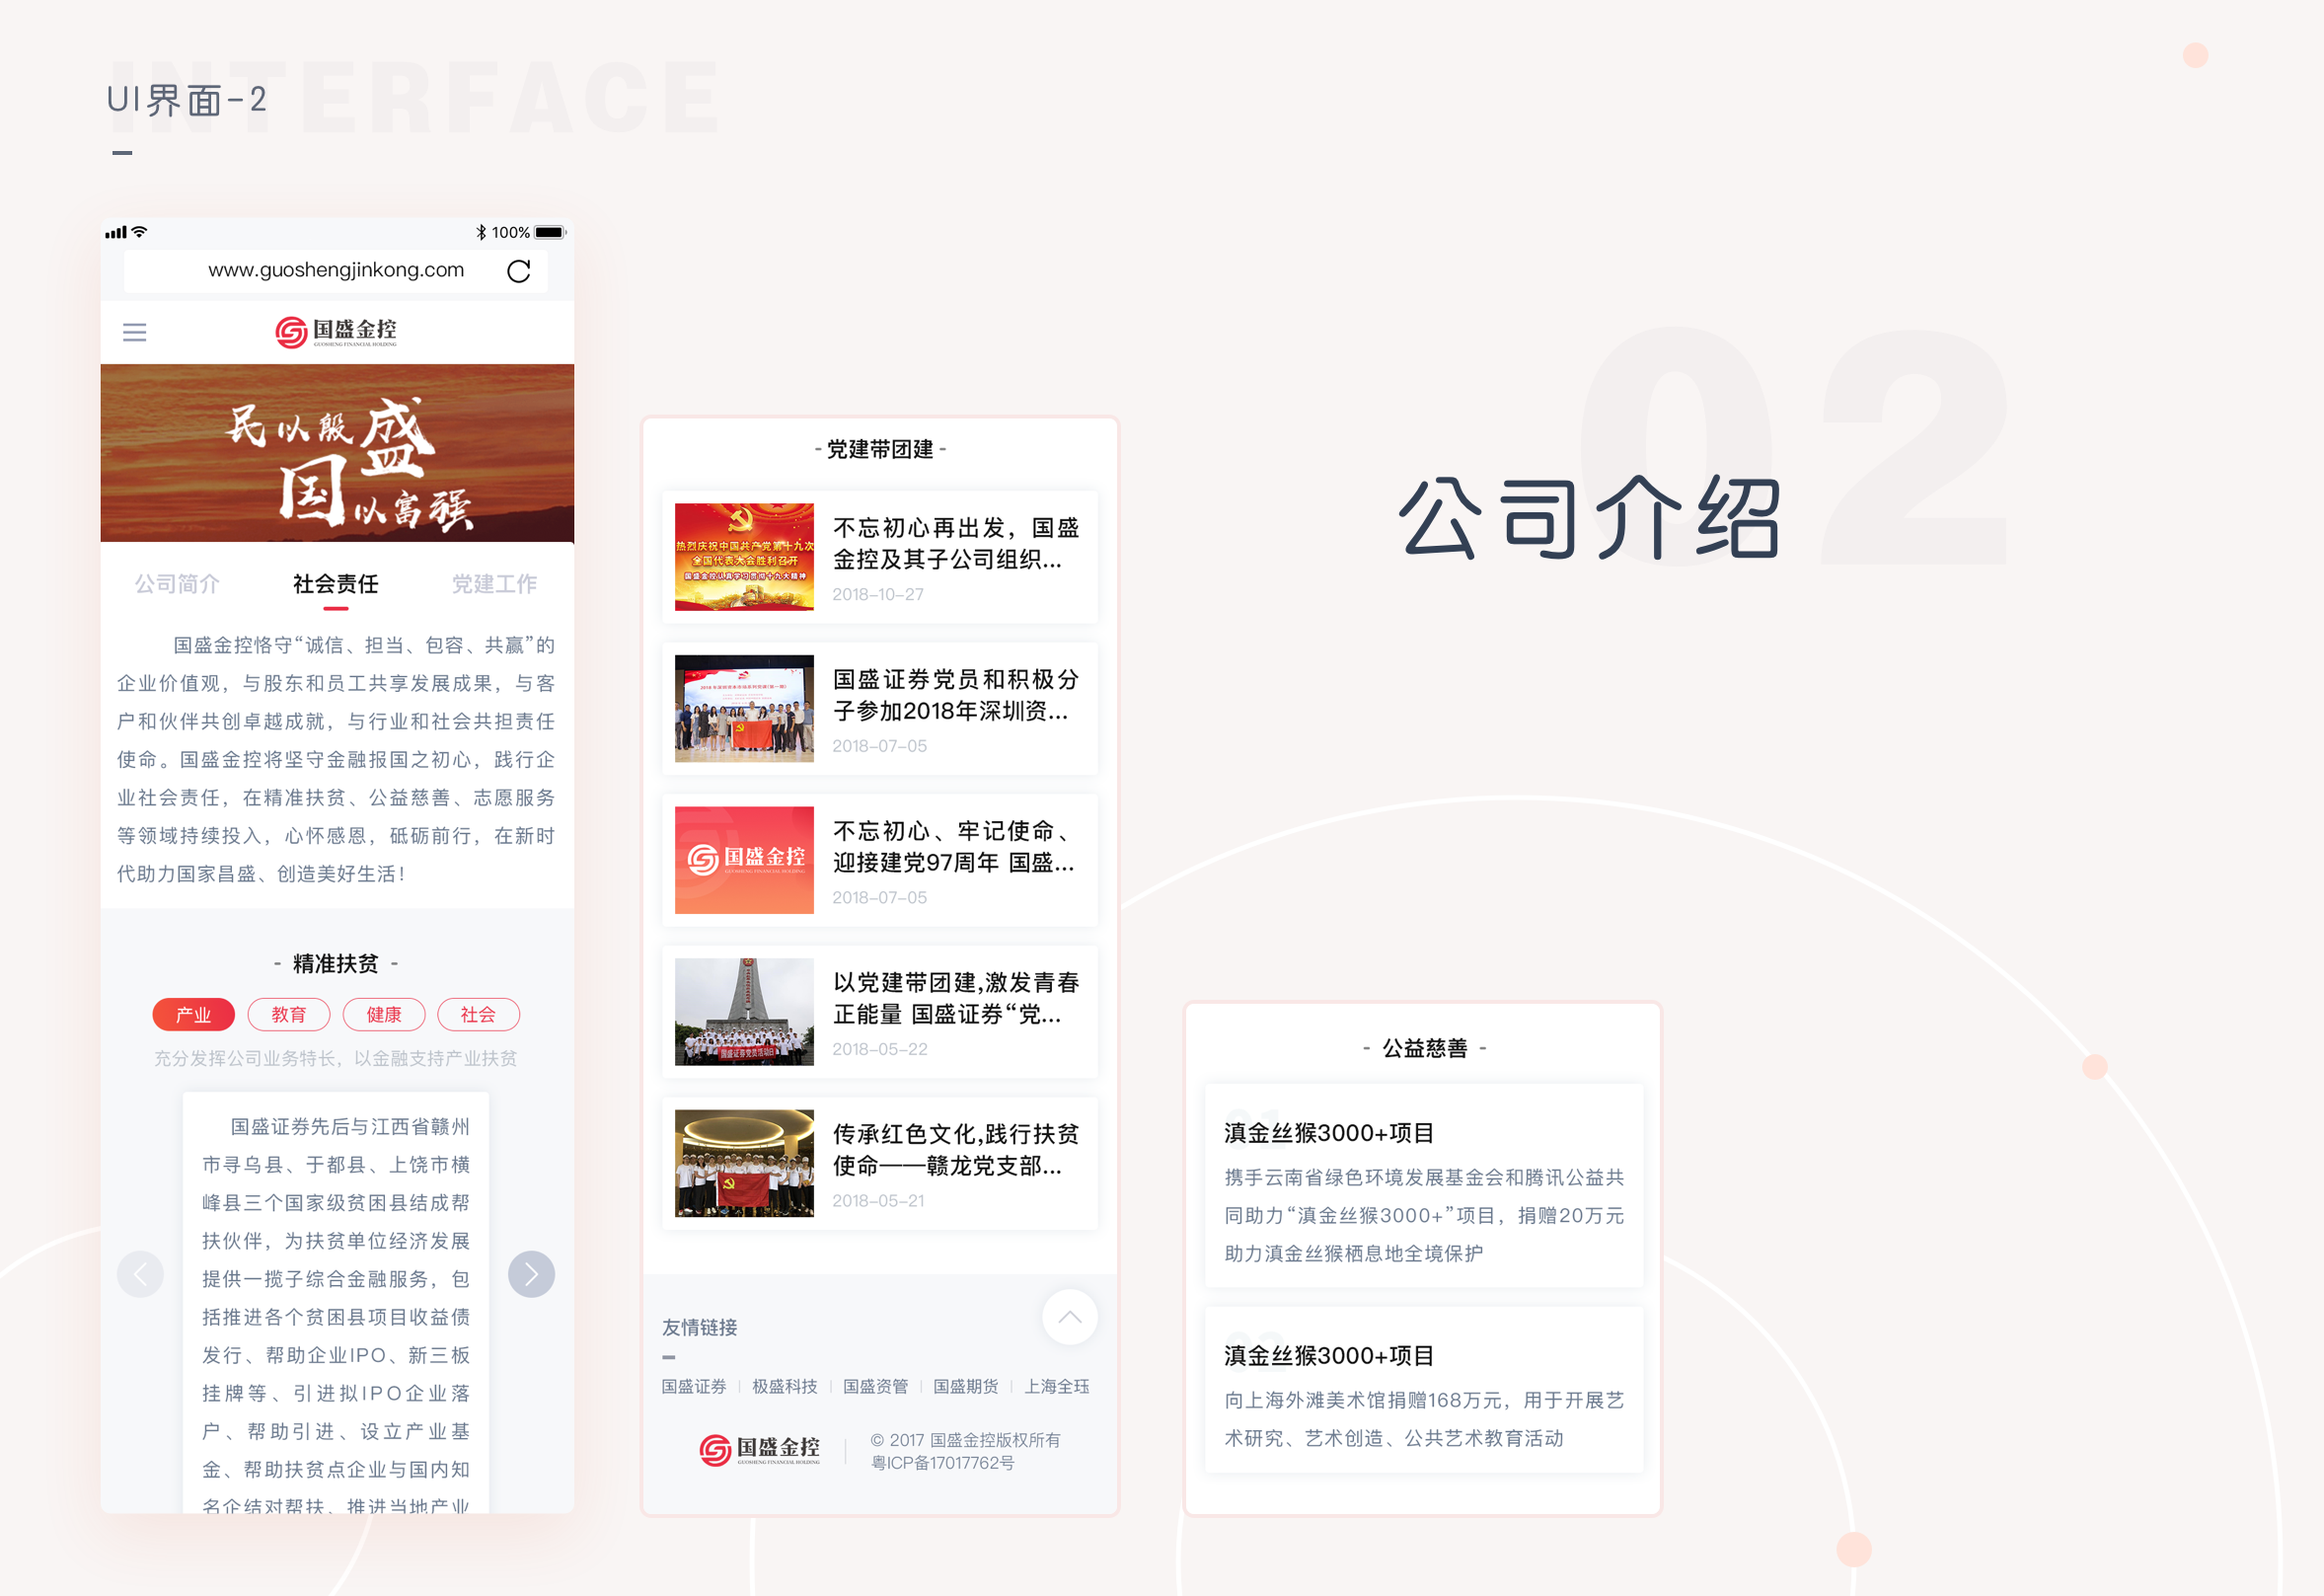Click 粤ICP备17017762号 footer text
The height and width of the screenshot is (1596, 2324).
(943, 1463)
